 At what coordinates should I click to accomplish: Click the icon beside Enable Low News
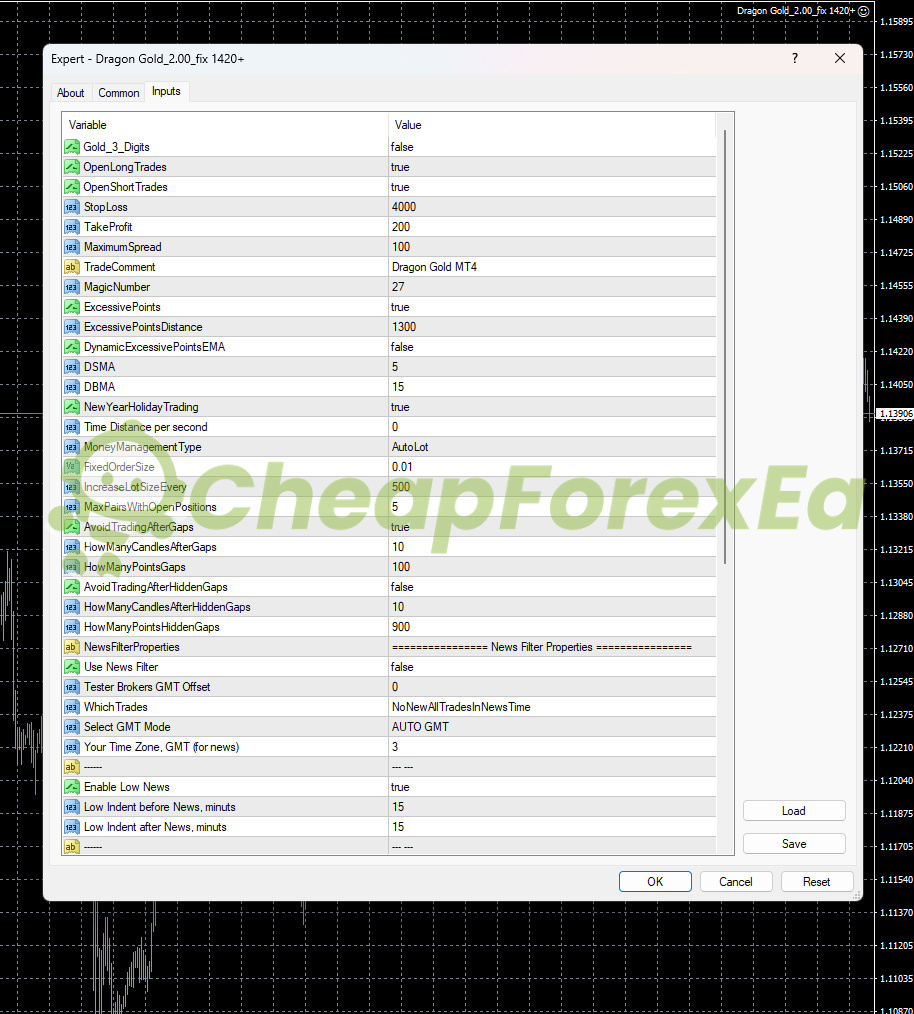72,787
